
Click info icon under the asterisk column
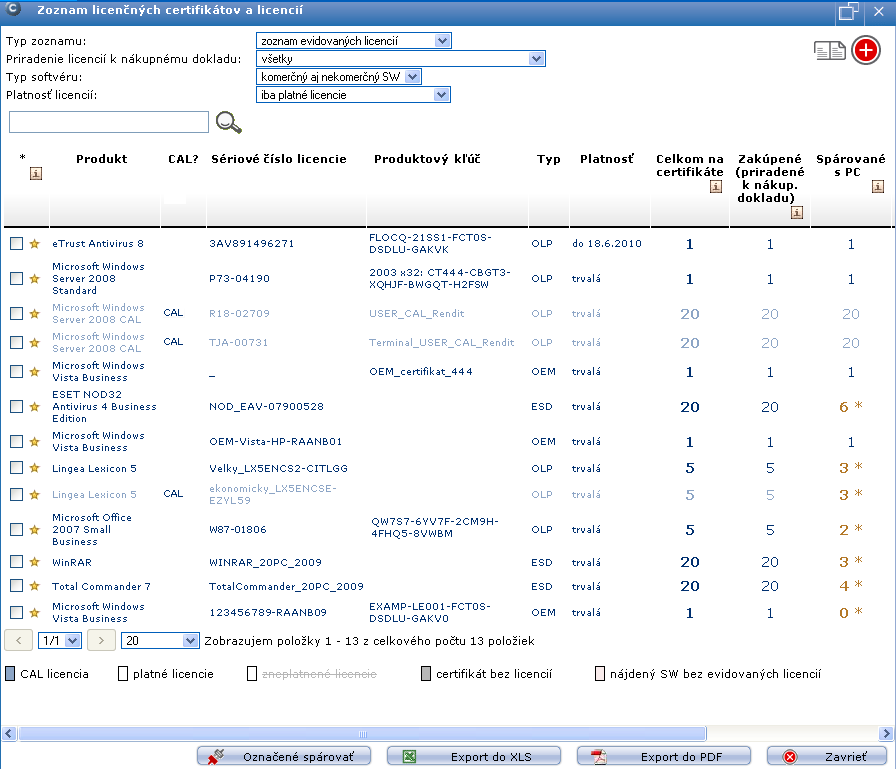(35, 174)
